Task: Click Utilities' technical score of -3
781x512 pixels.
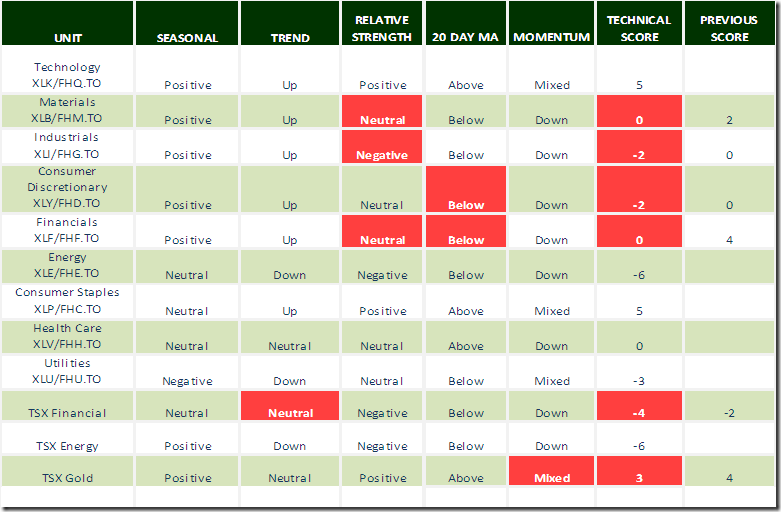Action: pyautogui.click(x=639, y=381)
